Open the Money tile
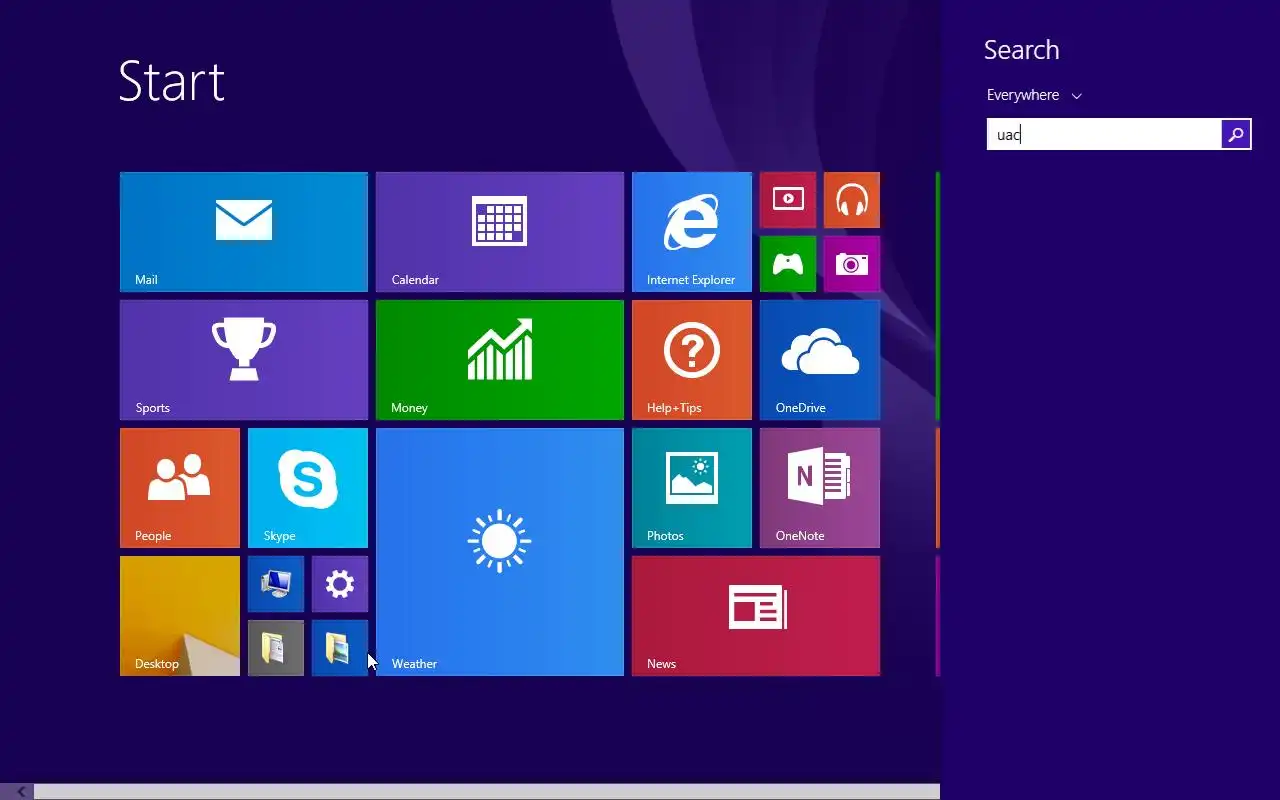Viewport: 1280px width, 800px height. tap(500, 360)
